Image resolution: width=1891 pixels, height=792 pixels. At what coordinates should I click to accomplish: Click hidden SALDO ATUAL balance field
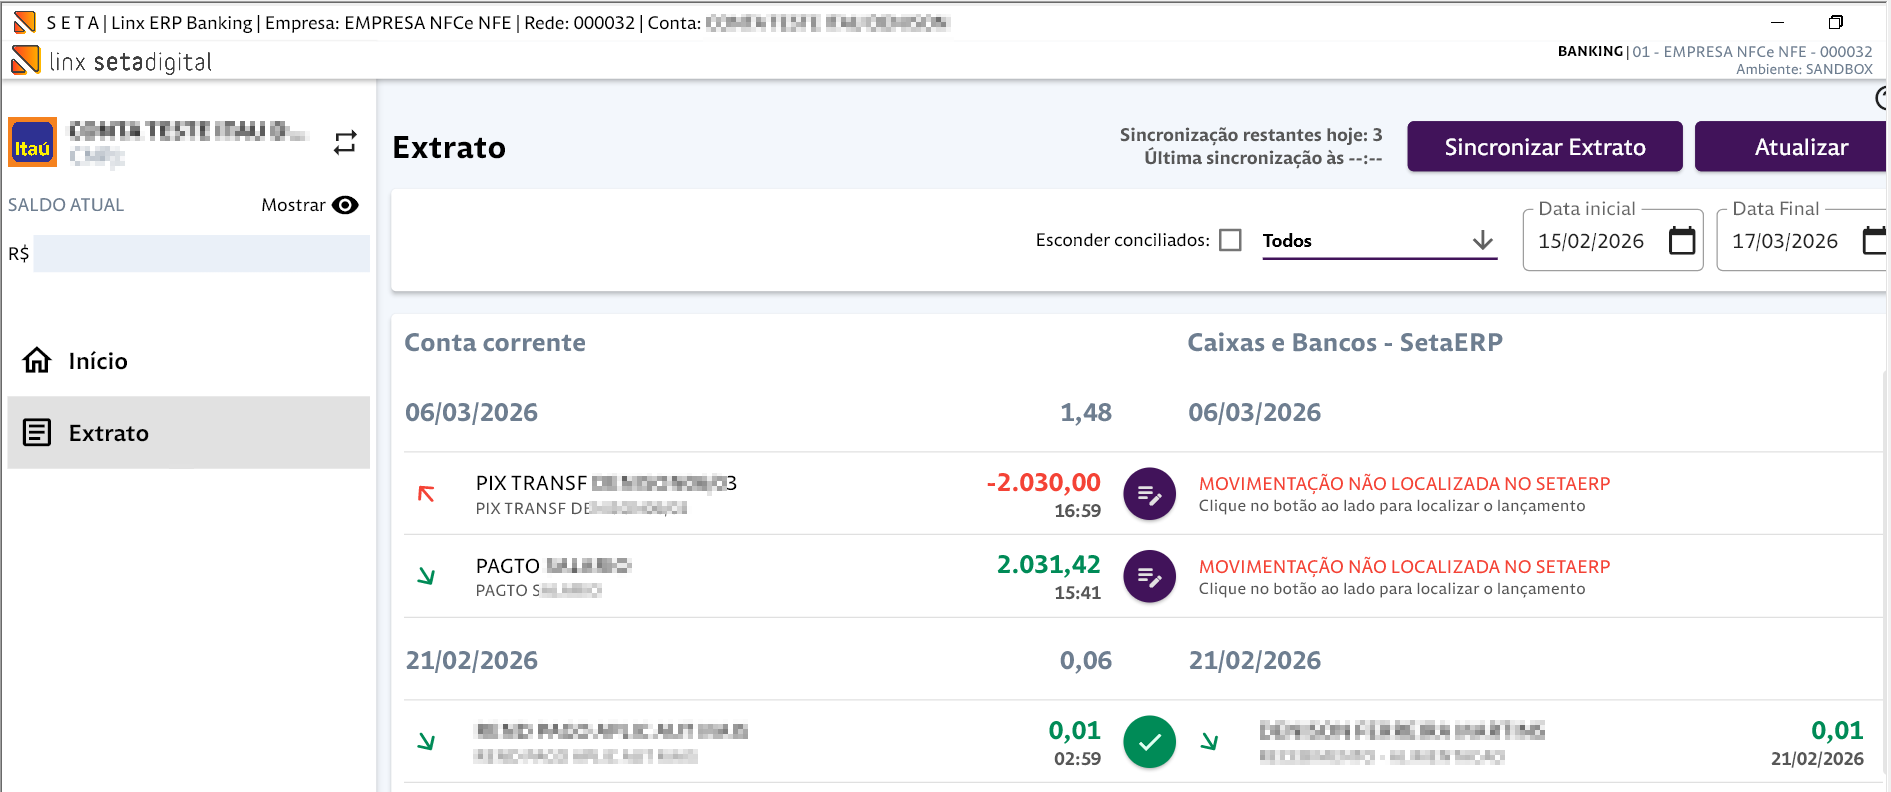[x=202, y=253]
